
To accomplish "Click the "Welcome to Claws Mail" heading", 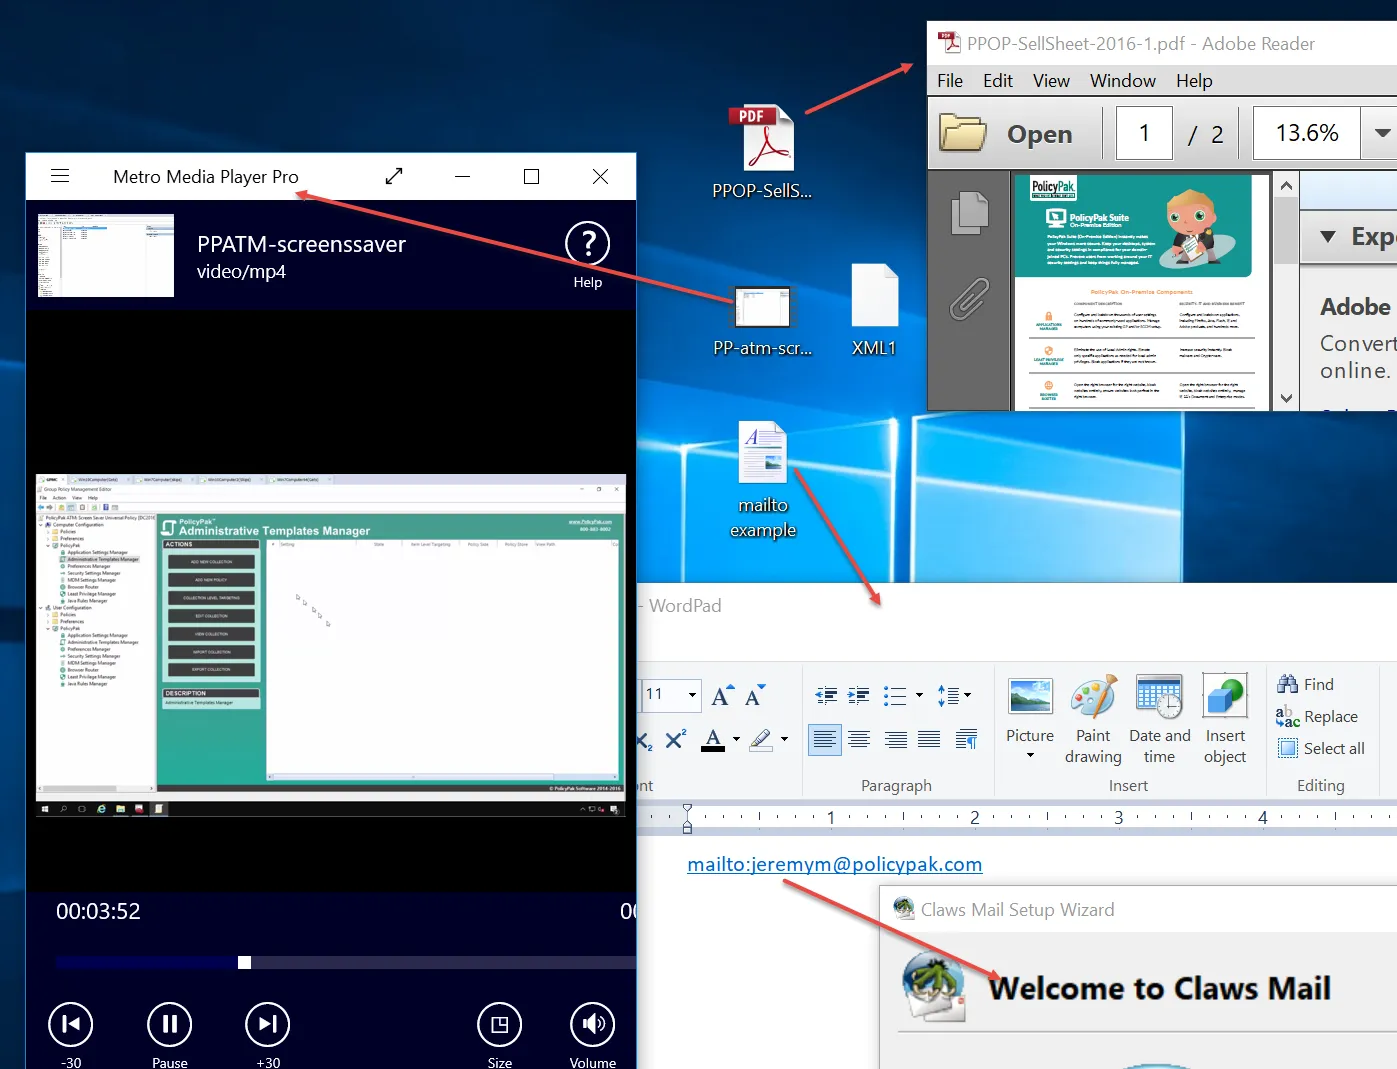I will click(x=1160, y=988).
